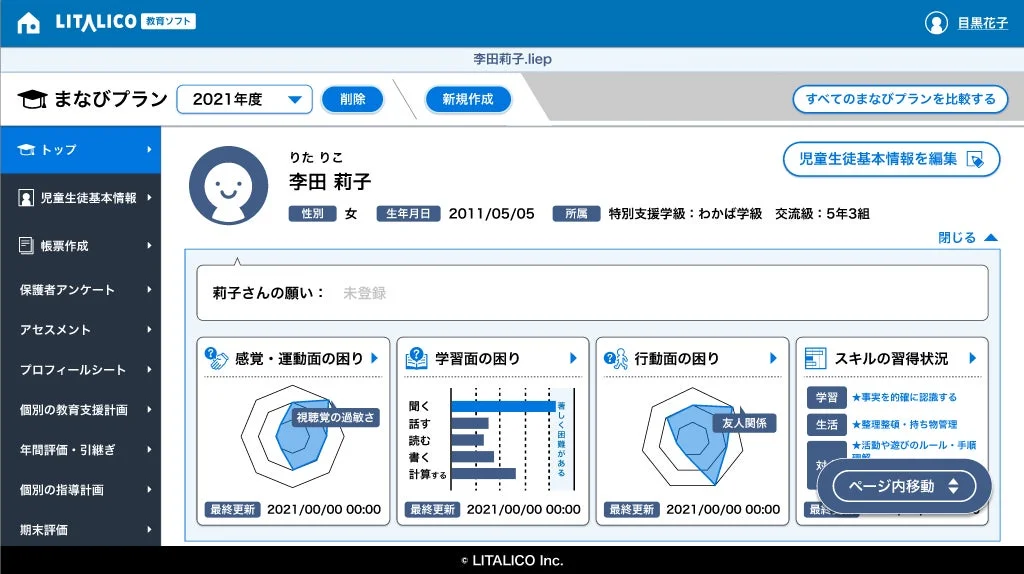The height and width of the screenshot is (574, 1024).
Task: Click 児童生徒基本情報を編集 button
Action: (891, 159)
